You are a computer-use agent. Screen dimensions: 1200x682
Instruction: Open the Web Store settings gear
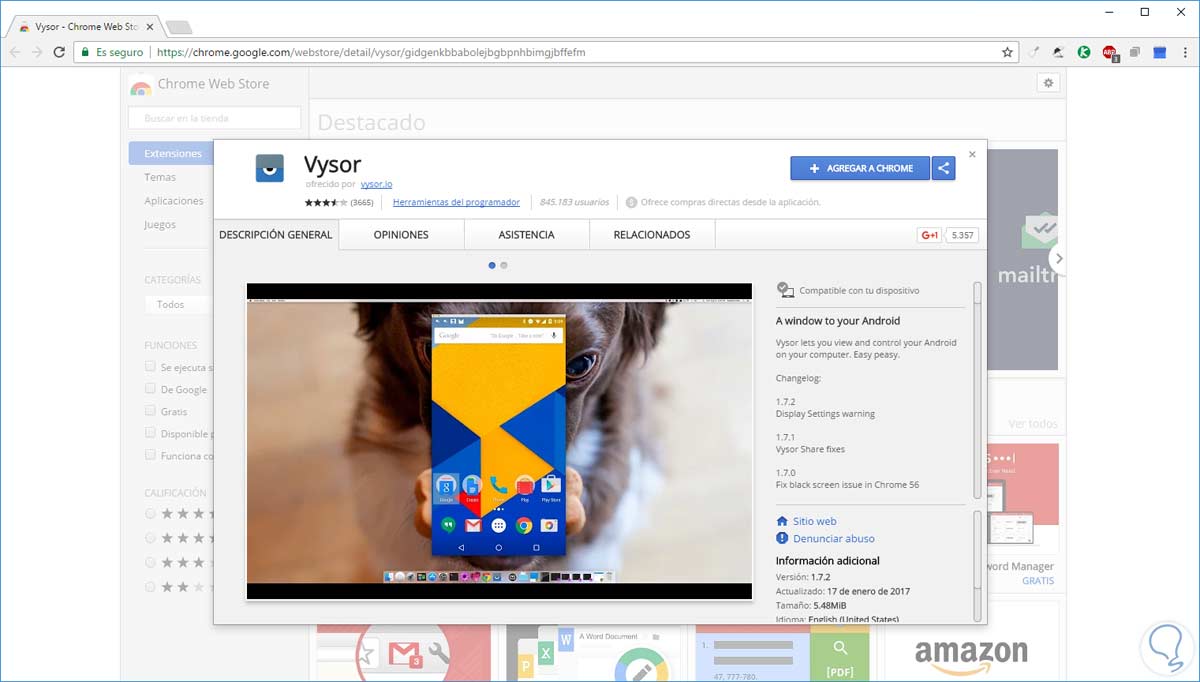1048,83
